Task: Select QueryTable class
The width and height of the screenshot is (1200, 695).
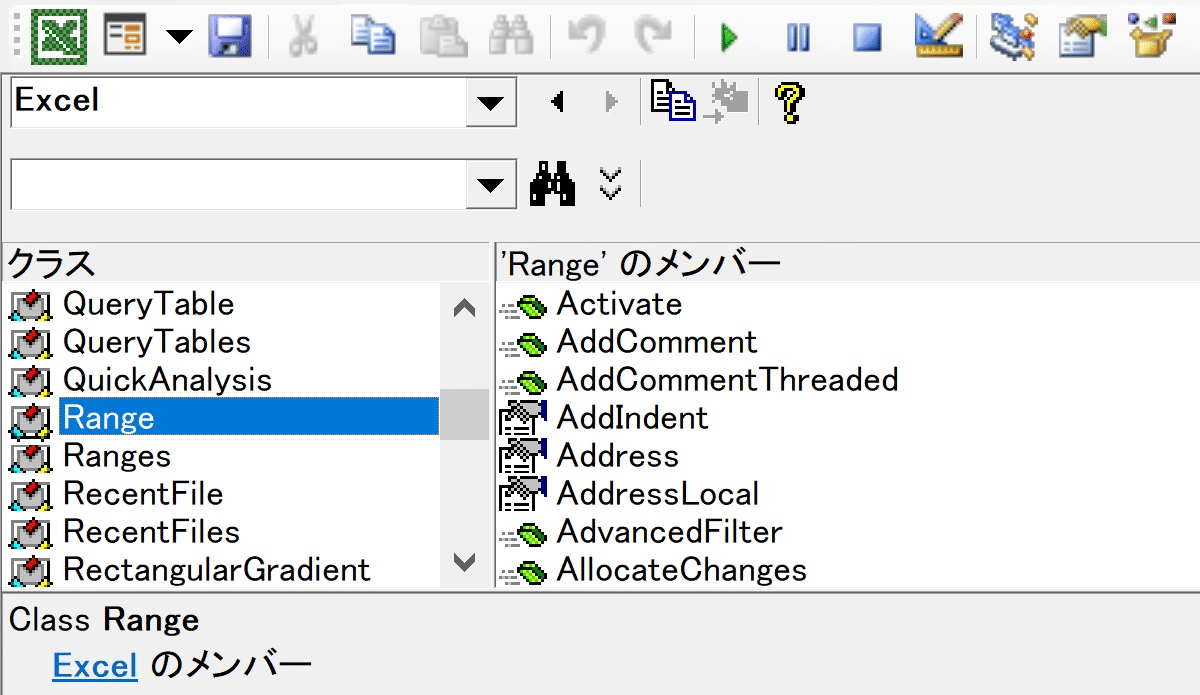Action: pos(148,304)
